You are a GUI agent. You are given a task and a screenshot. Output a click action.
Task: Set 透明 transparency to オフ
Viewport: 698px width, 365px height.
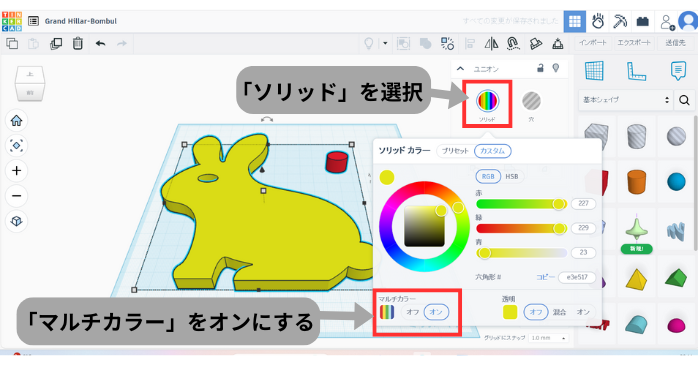(x=536, y=312)
